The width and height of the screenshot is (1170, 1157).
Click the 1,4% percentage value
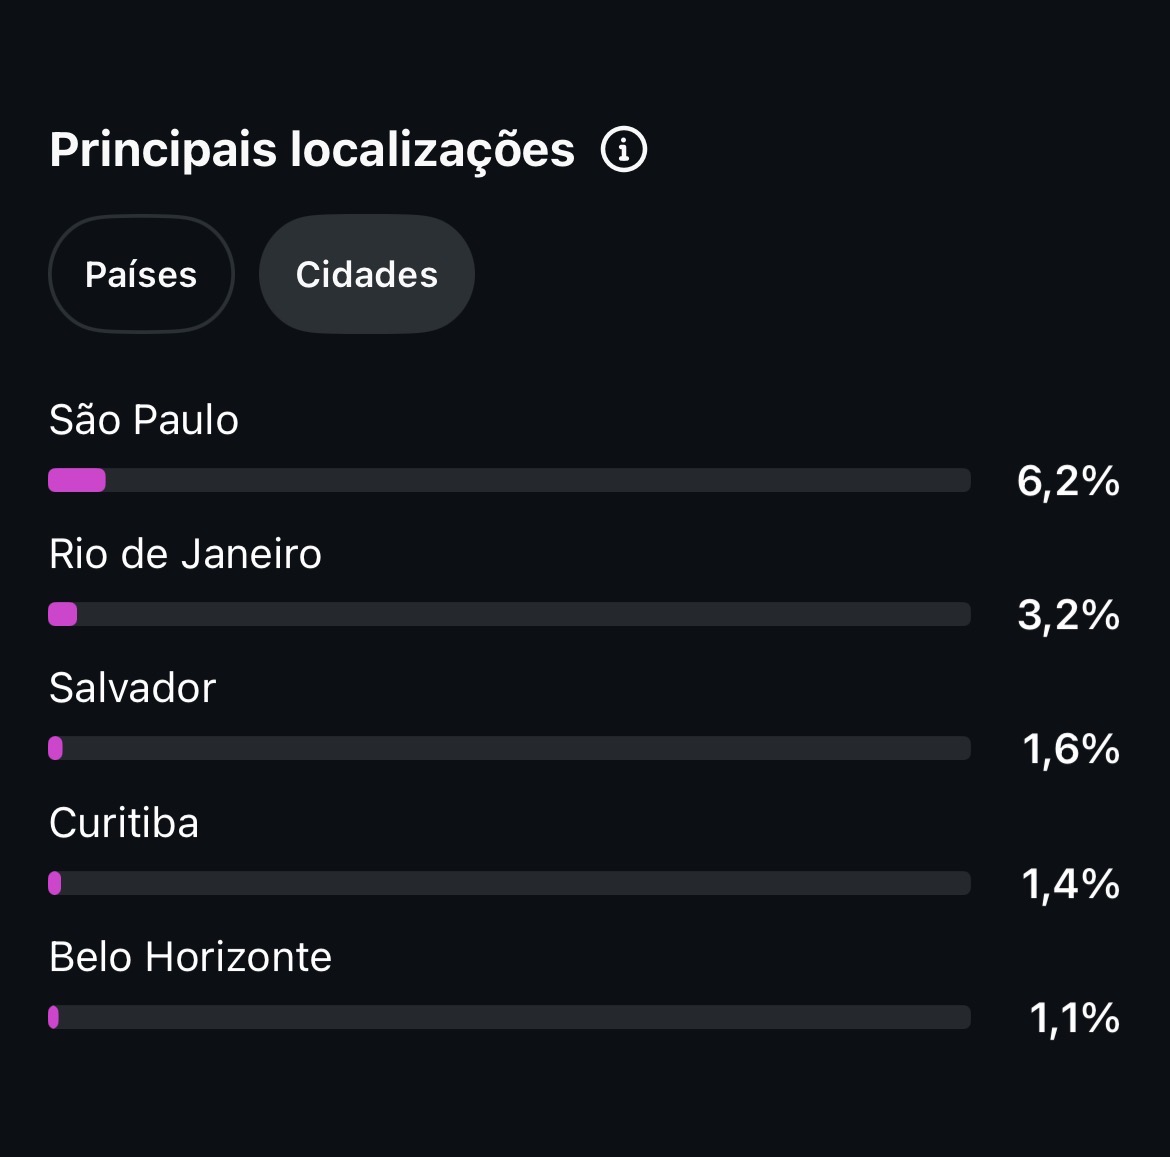click(x=1071, y=884)
